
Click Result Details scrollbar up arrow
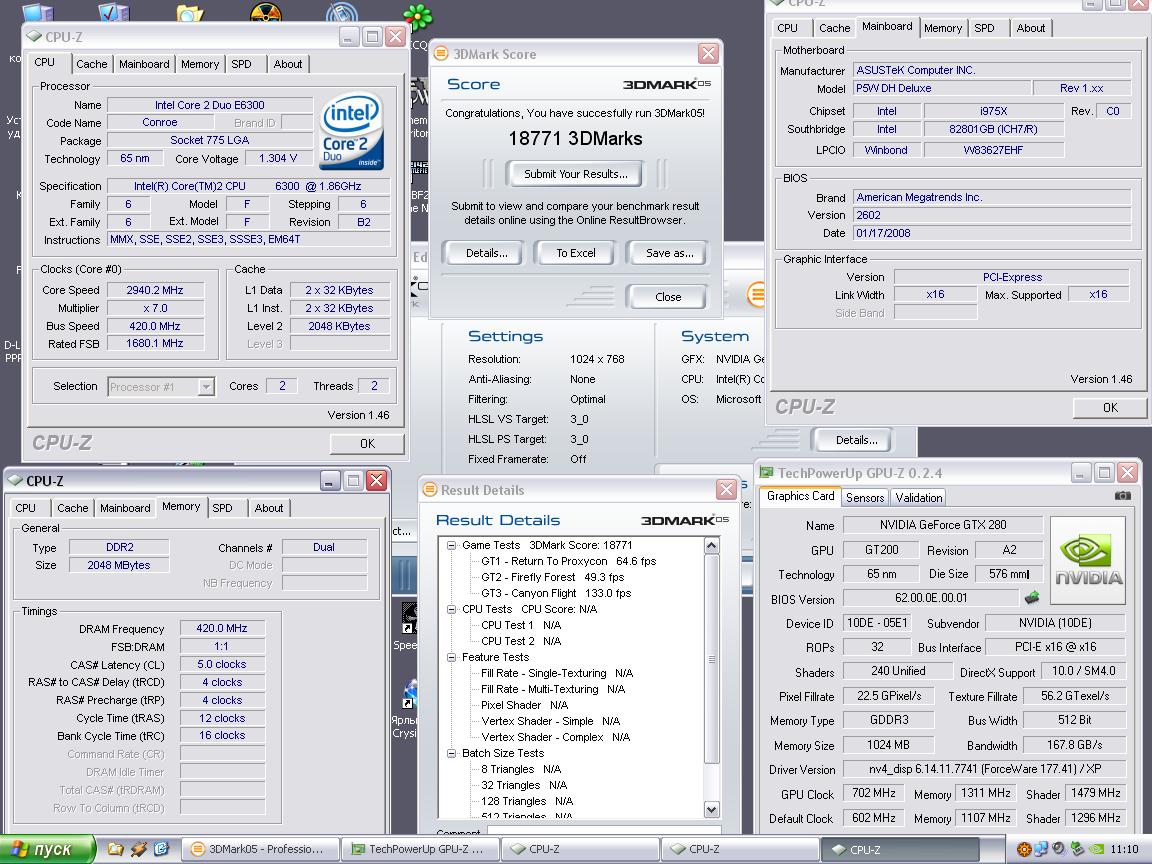[711, 545]
